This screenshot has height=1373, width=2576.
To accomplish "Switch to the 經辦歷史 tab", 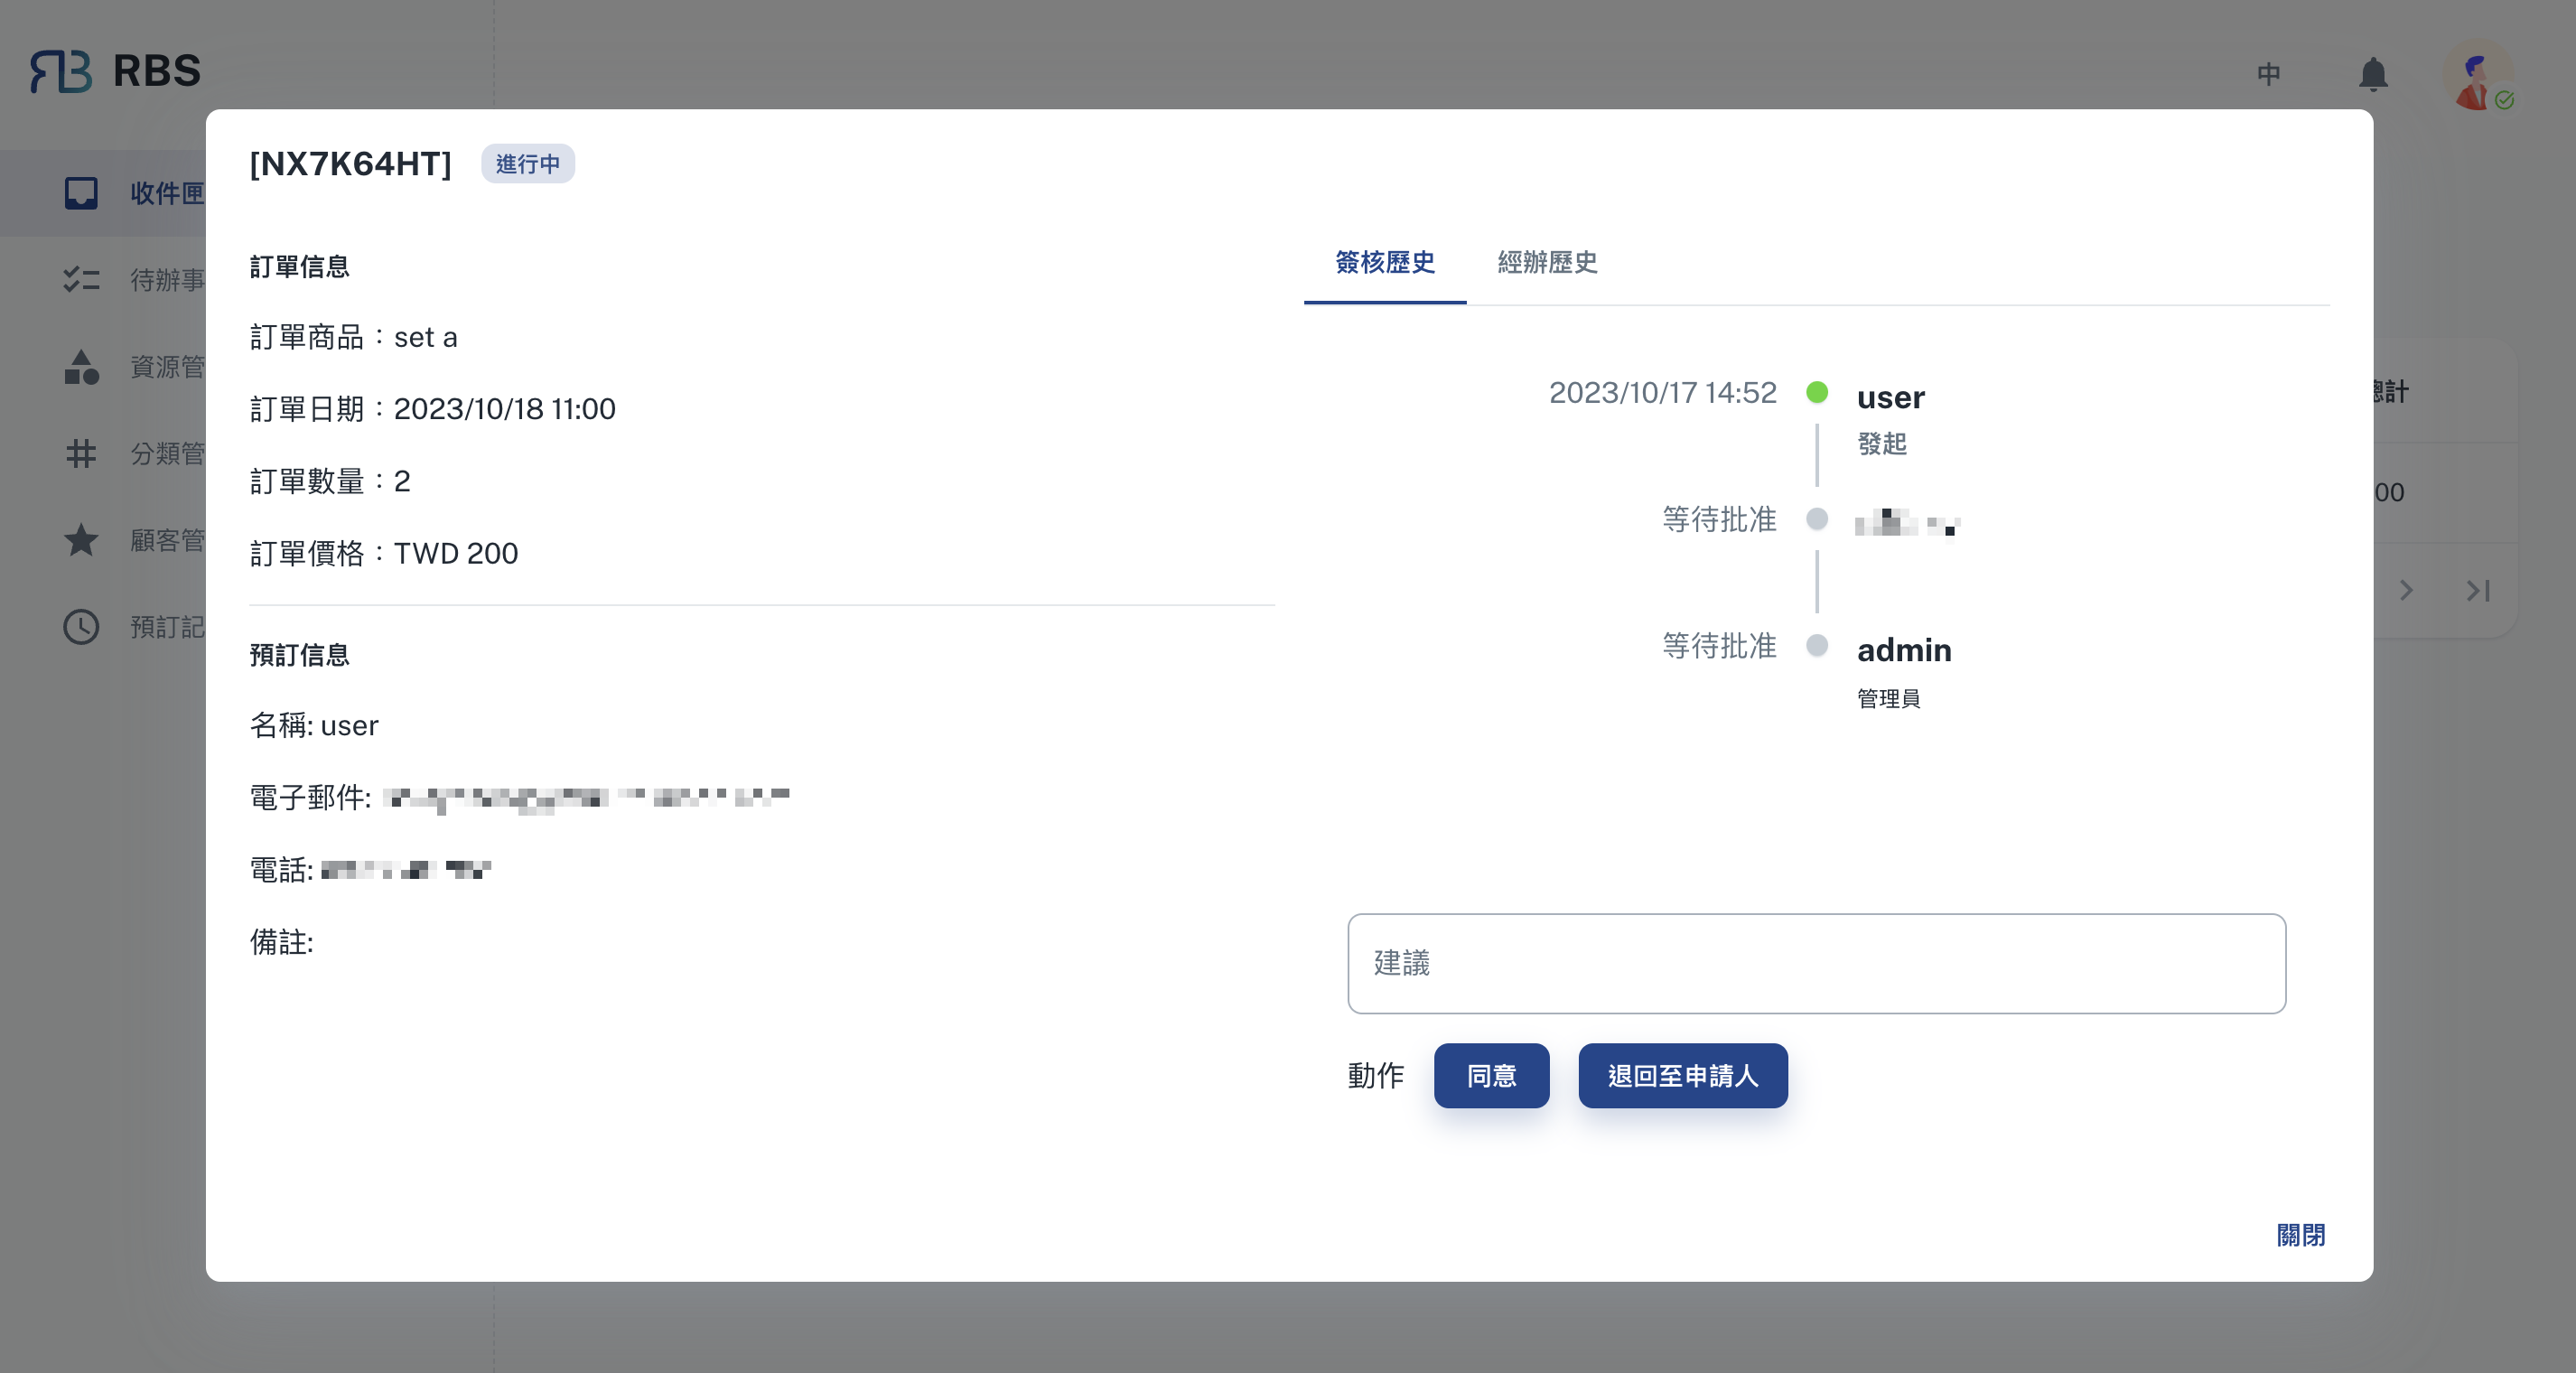I will pos(1547,263).
